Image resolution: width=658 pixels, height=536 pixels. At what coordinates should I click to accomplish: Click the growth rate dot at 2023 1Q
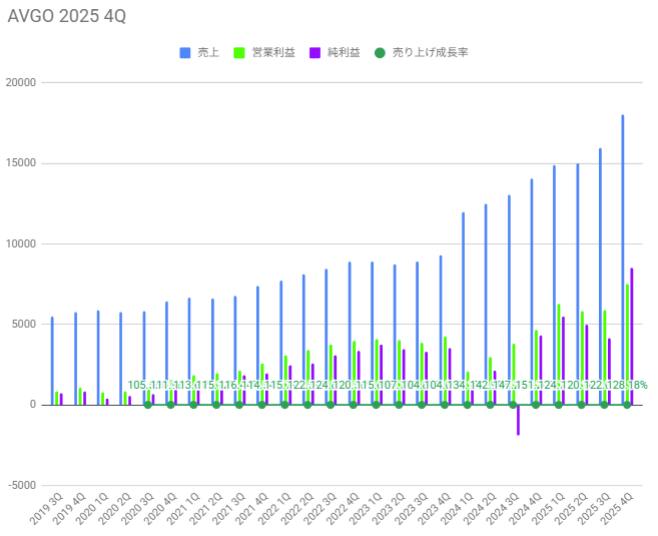pyautogui.click(x=376, y=405)
